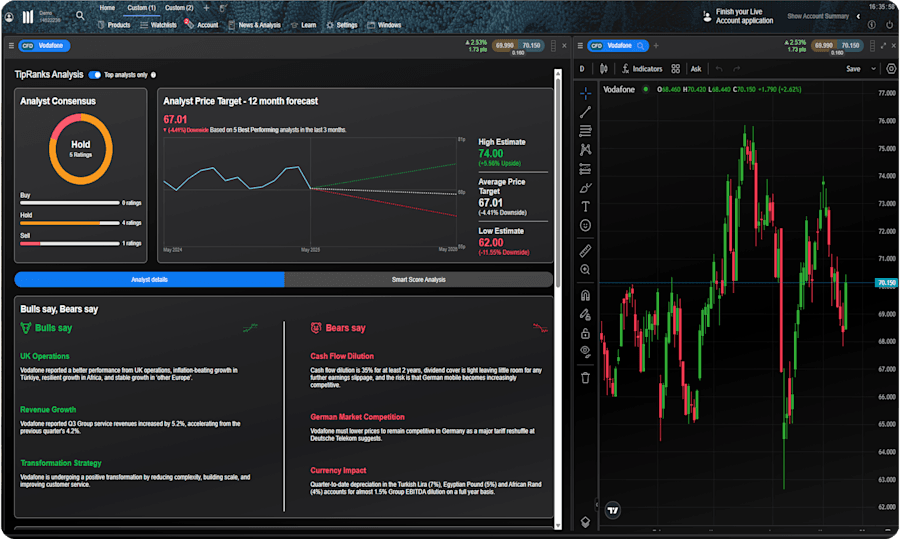The image size is (900, 539).
Task: Open the candlestick chart style selector
Action: click(x=603, y=69)
